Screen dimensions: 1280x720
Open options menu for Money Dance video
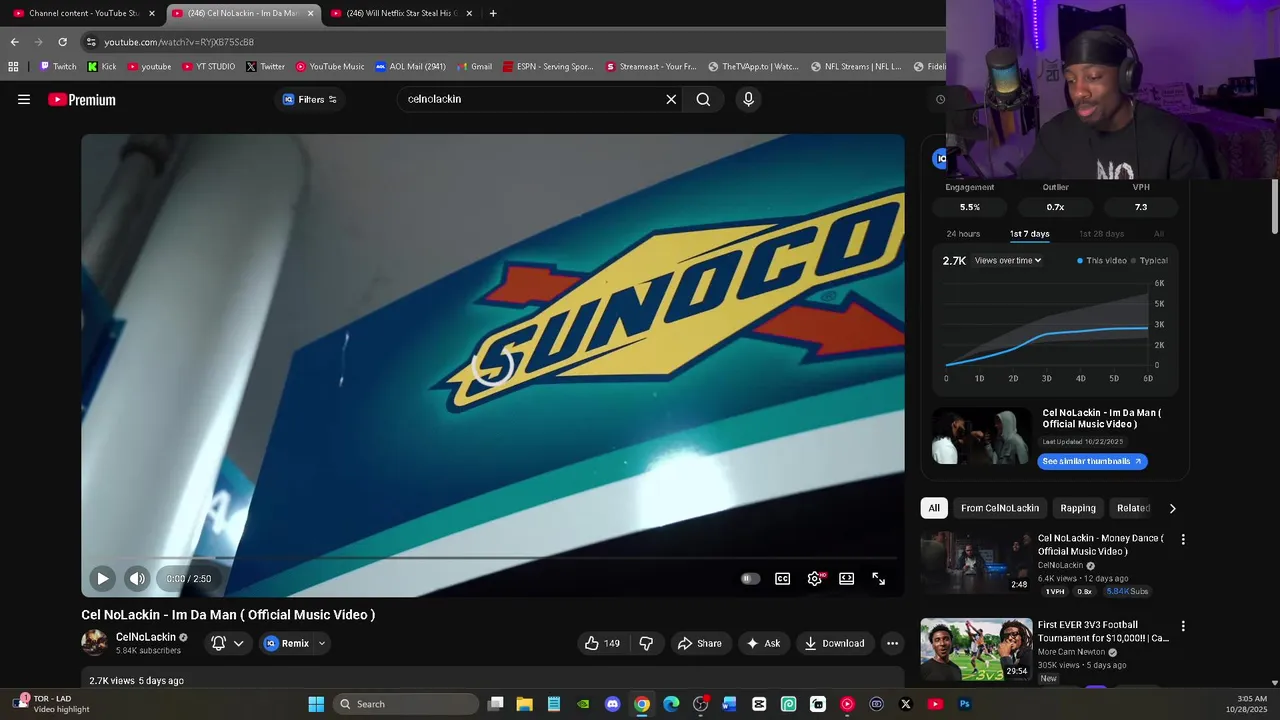1183,539
